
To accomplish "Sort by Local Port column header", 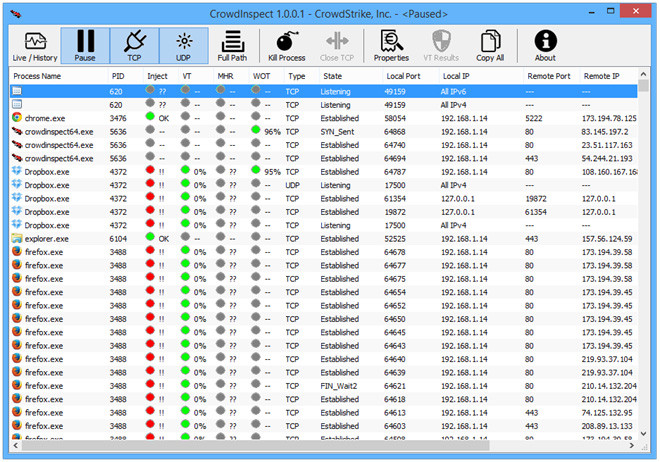I will [x=403, y=76].
